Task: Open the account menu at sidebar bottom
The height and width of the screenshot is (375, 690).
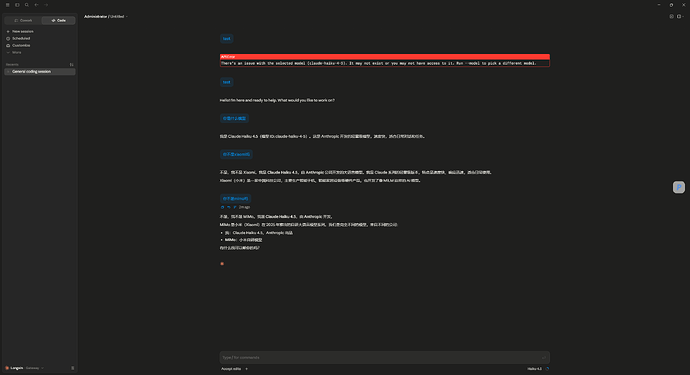Action: point(24,368)
